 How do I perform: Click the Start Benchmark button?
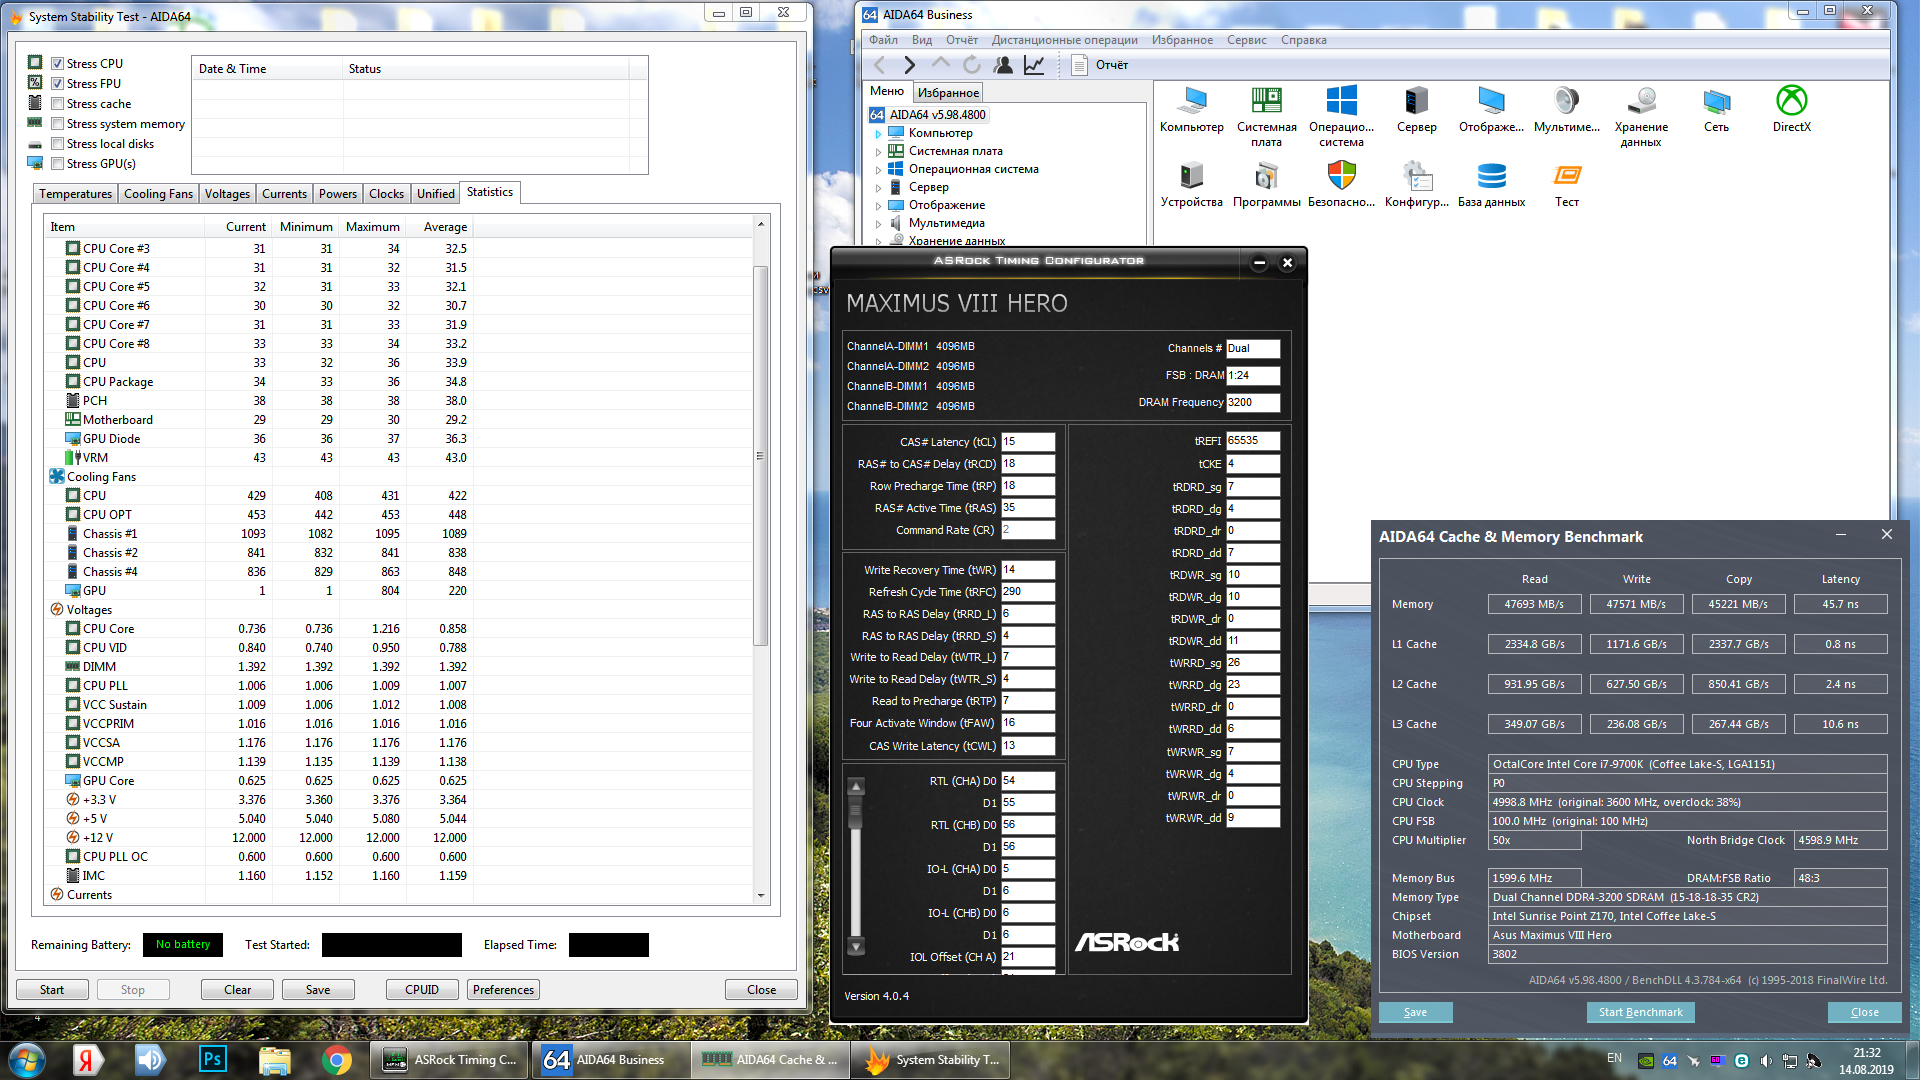pyautogui.click(x=1640, y=1012)
